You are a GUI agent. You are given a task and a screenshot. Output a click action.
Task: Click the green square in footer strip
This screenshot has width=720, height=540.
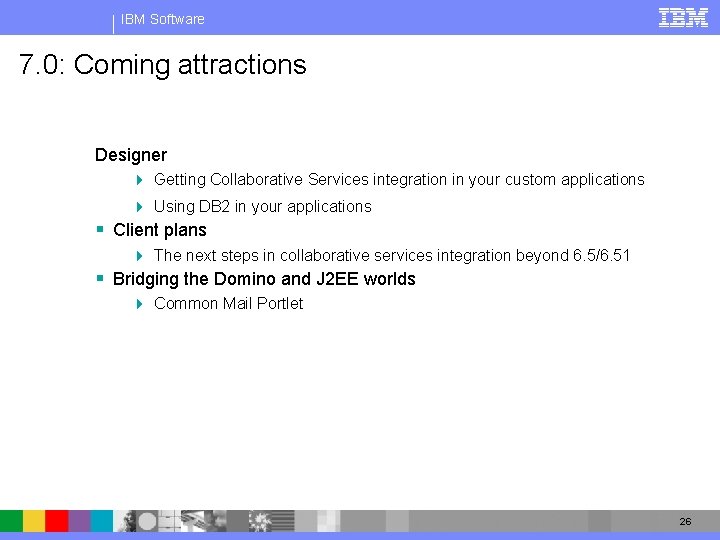(11, 521)
